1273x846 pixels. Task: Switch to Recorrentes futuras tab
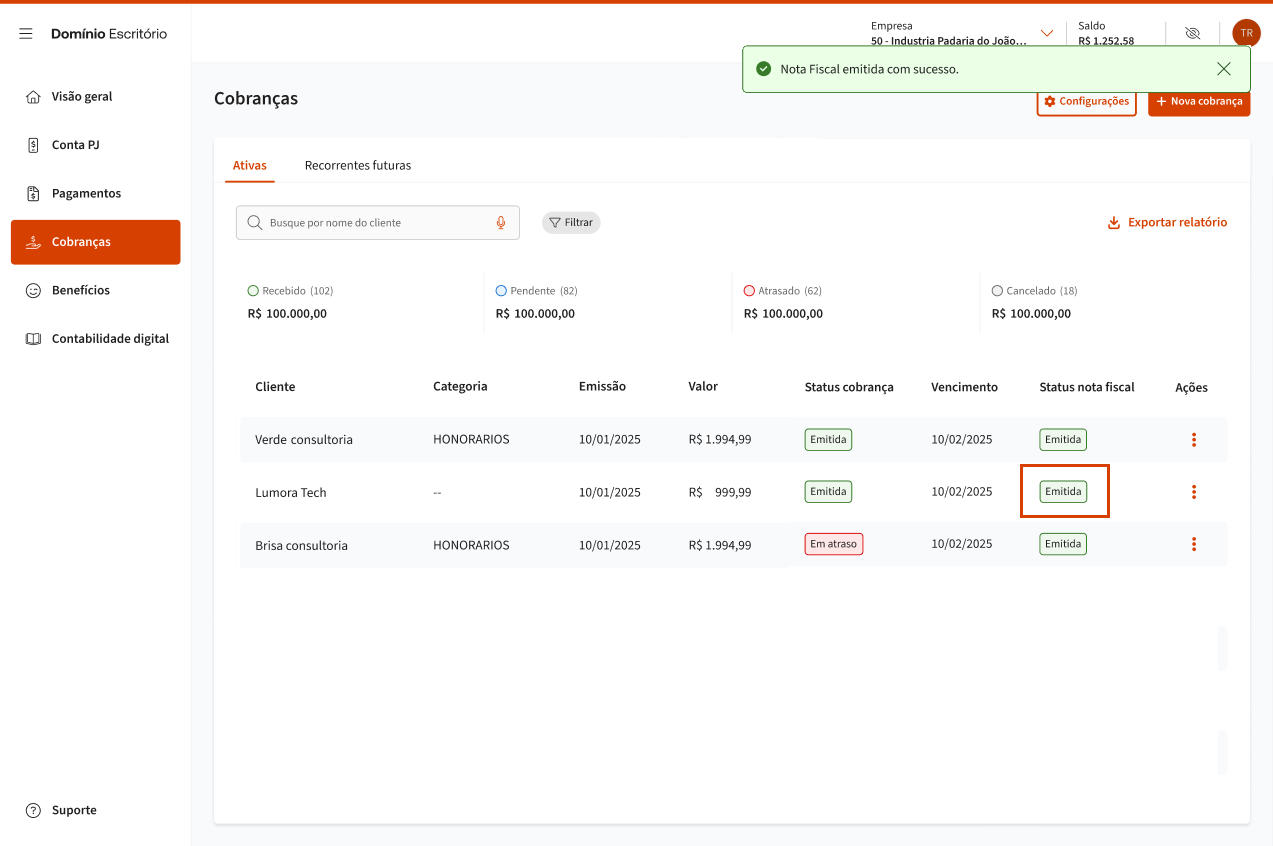(x=357, y=166)
